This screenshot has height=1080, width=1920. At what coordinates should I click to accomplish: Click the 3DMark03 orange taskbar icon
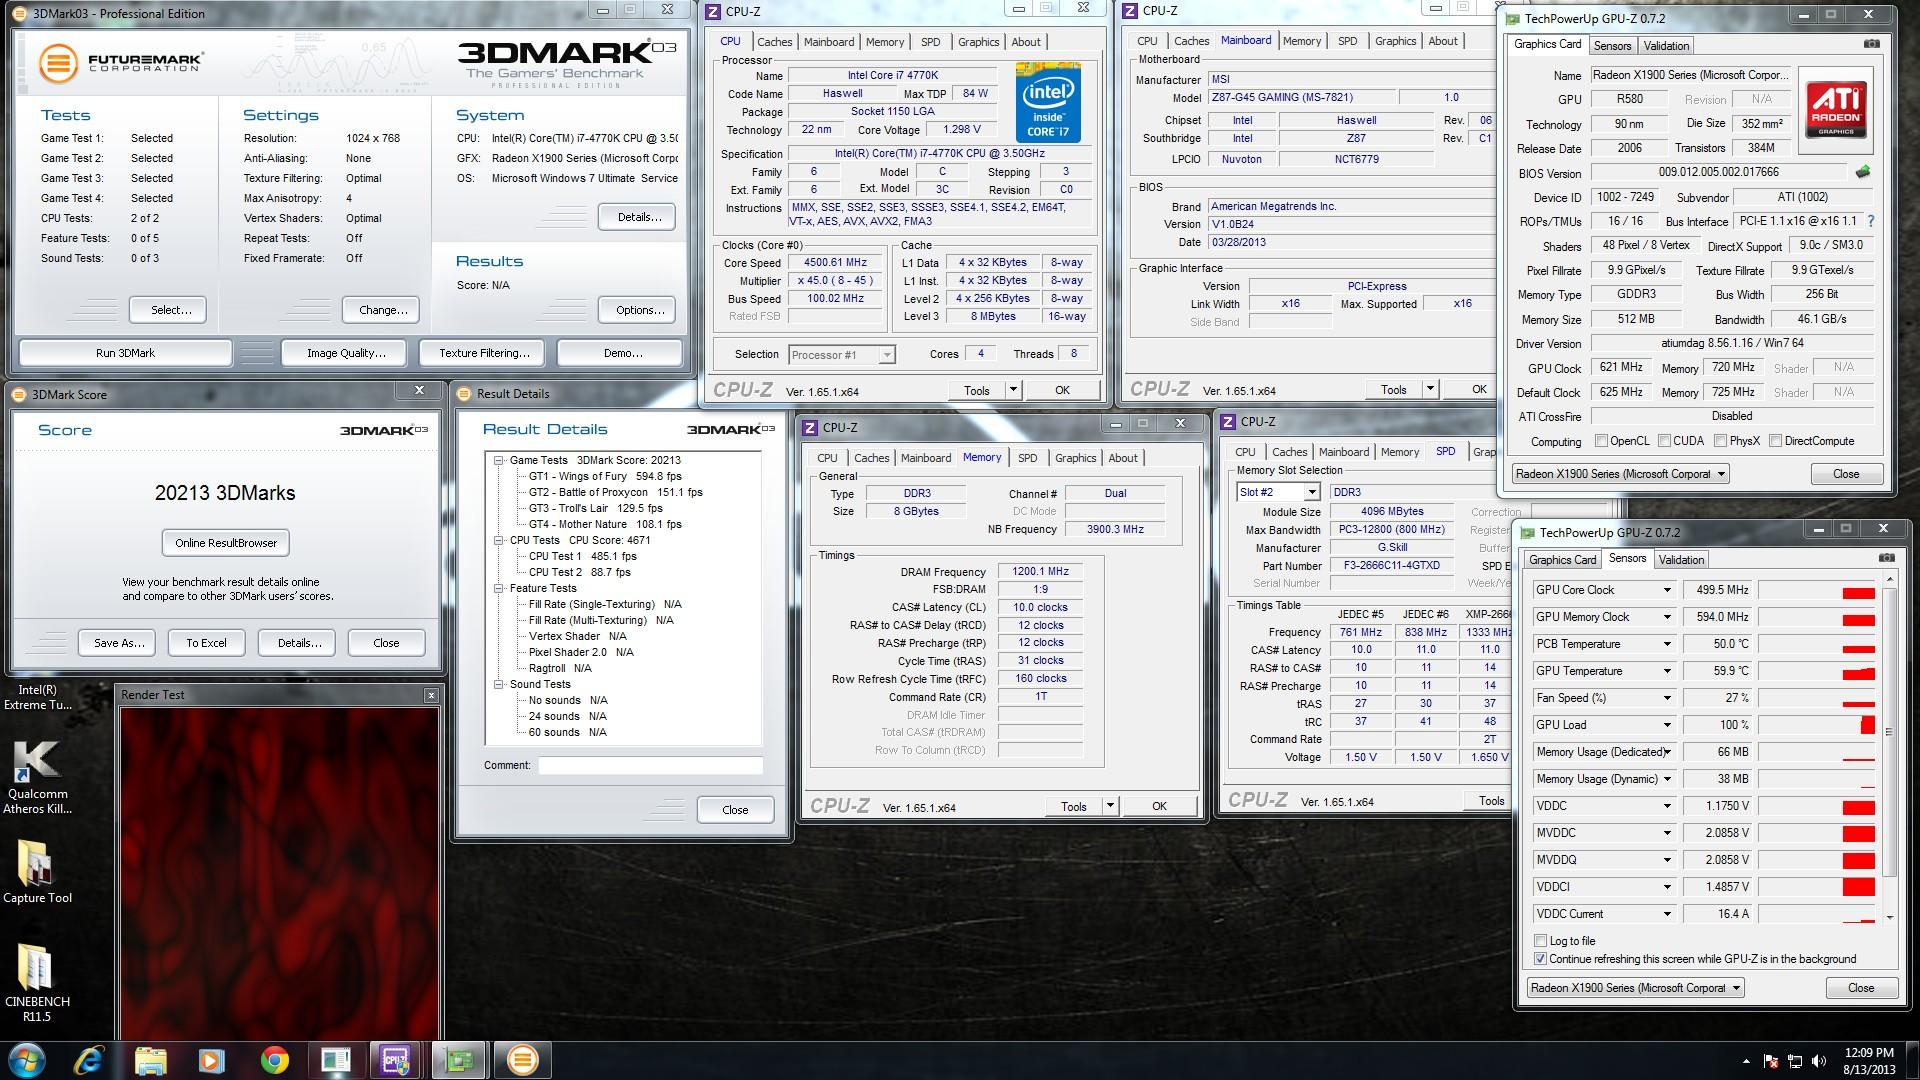tap(522, 1059)
